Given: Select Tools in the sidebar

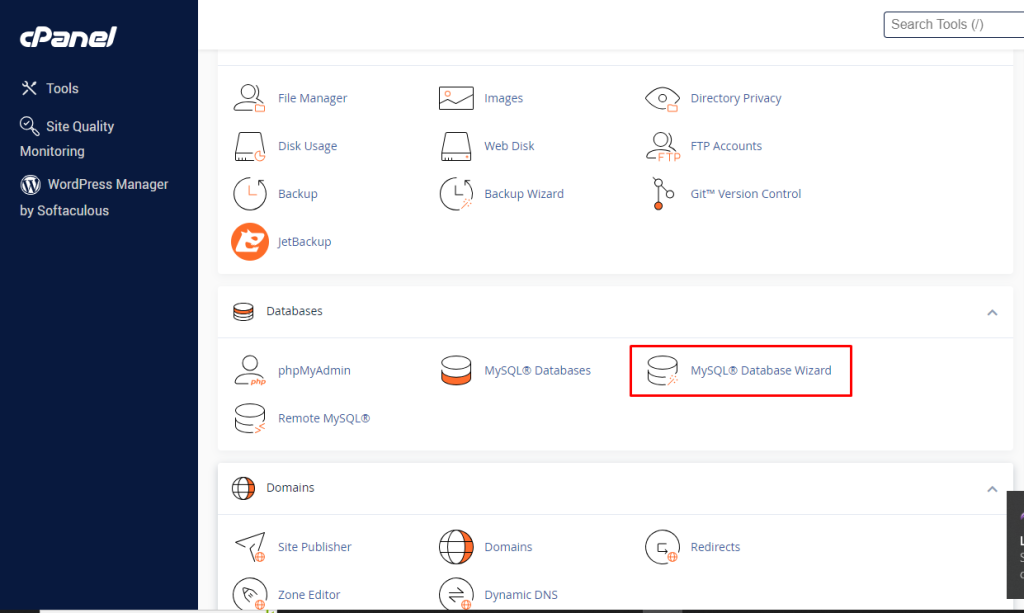Looking at the screenshot, I should pos(49,88).
